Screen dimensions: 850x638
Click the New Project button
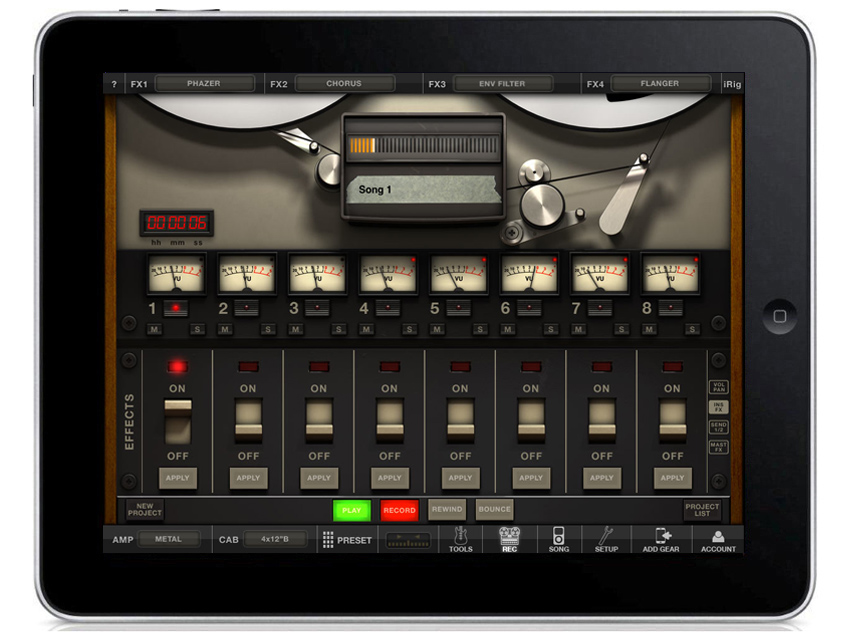[145, 510]
